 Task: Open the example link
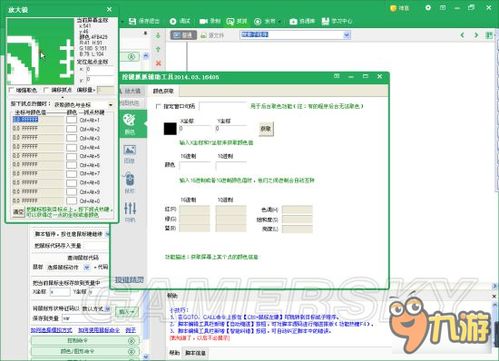[x=130, y=330]
